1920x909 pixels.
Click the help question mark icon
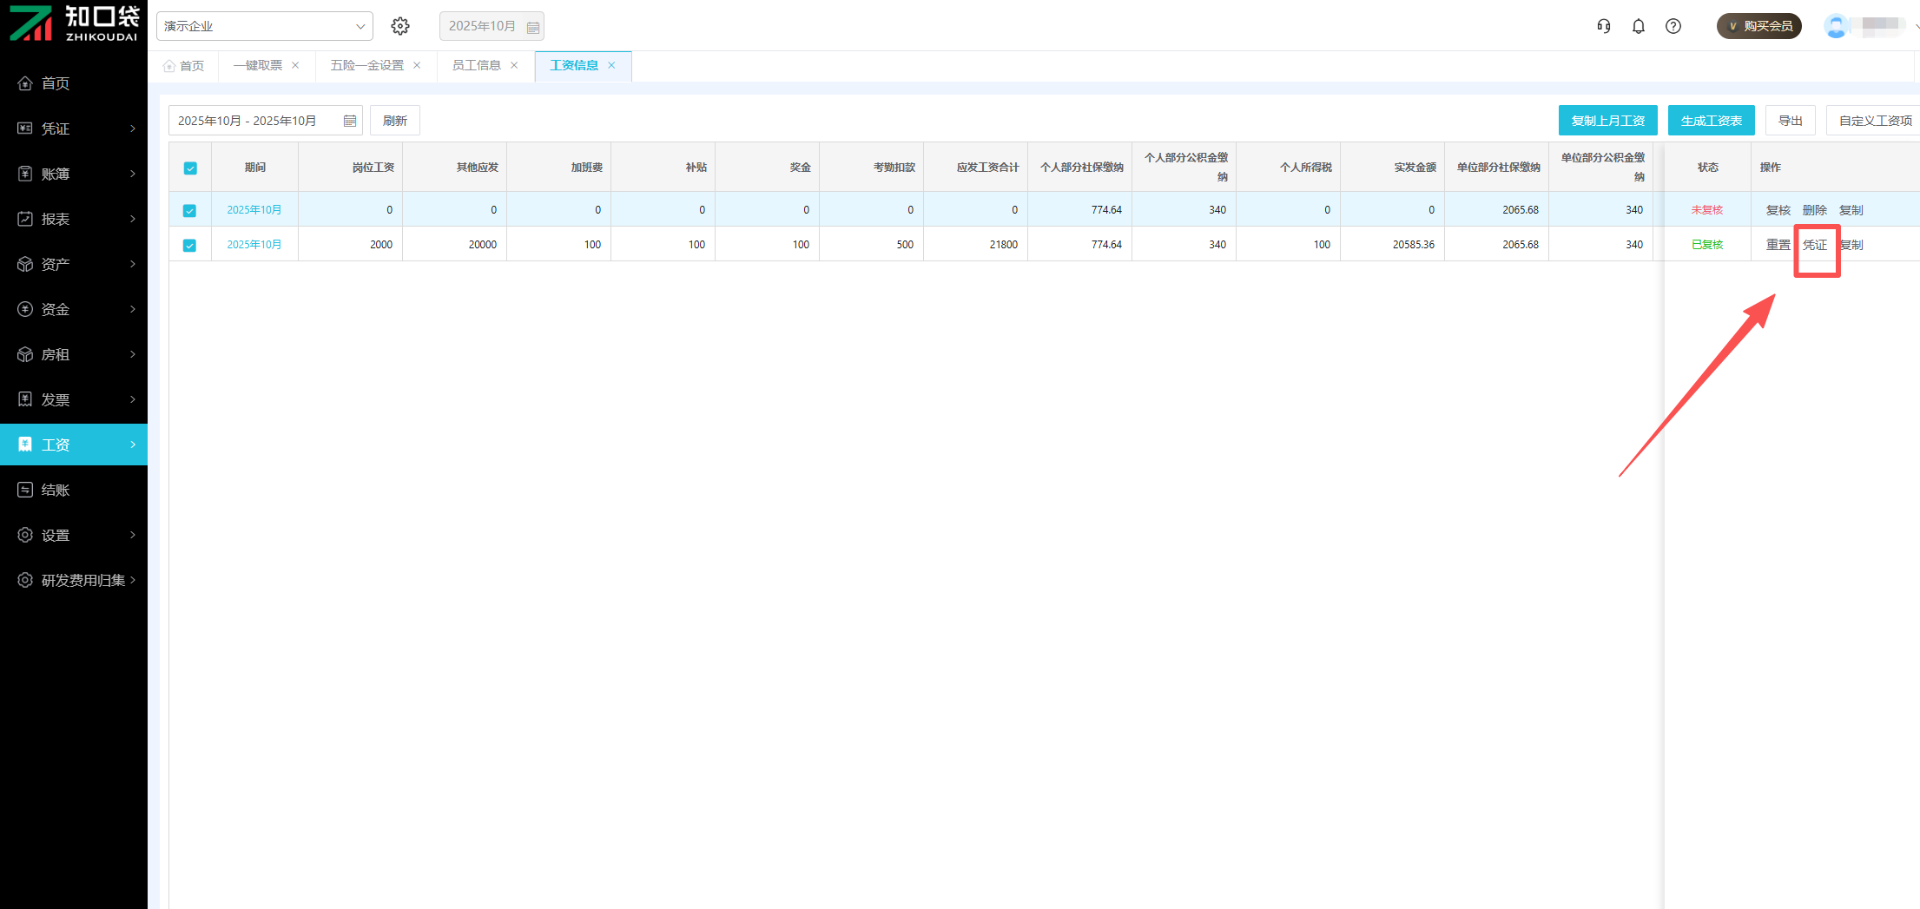coord(1673,26)
